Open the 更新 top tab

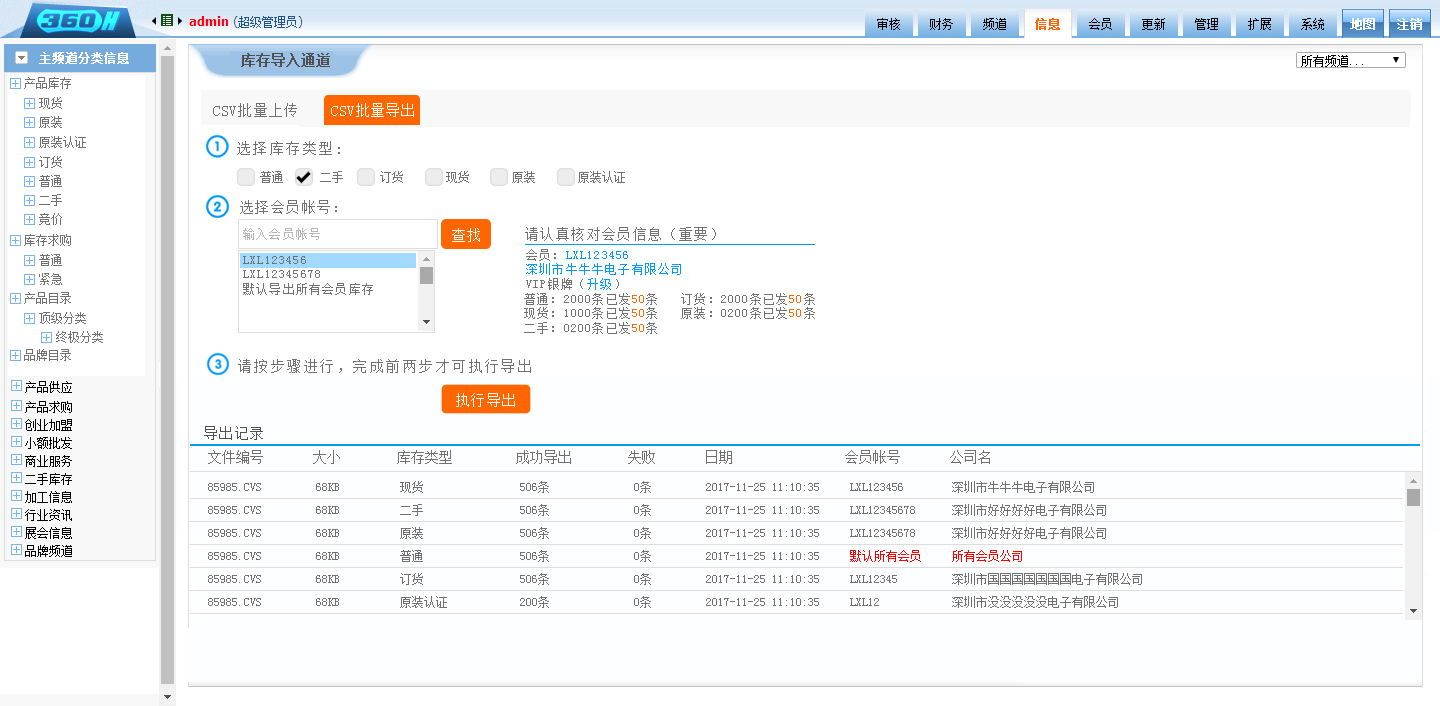[1153, 24]
